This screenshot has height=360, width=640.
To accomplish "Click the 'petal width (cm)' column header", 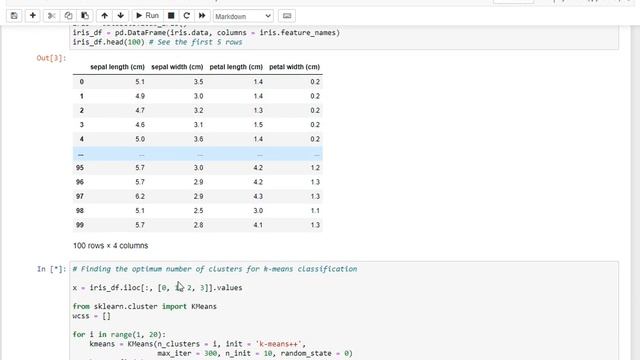I will point(294,67).
